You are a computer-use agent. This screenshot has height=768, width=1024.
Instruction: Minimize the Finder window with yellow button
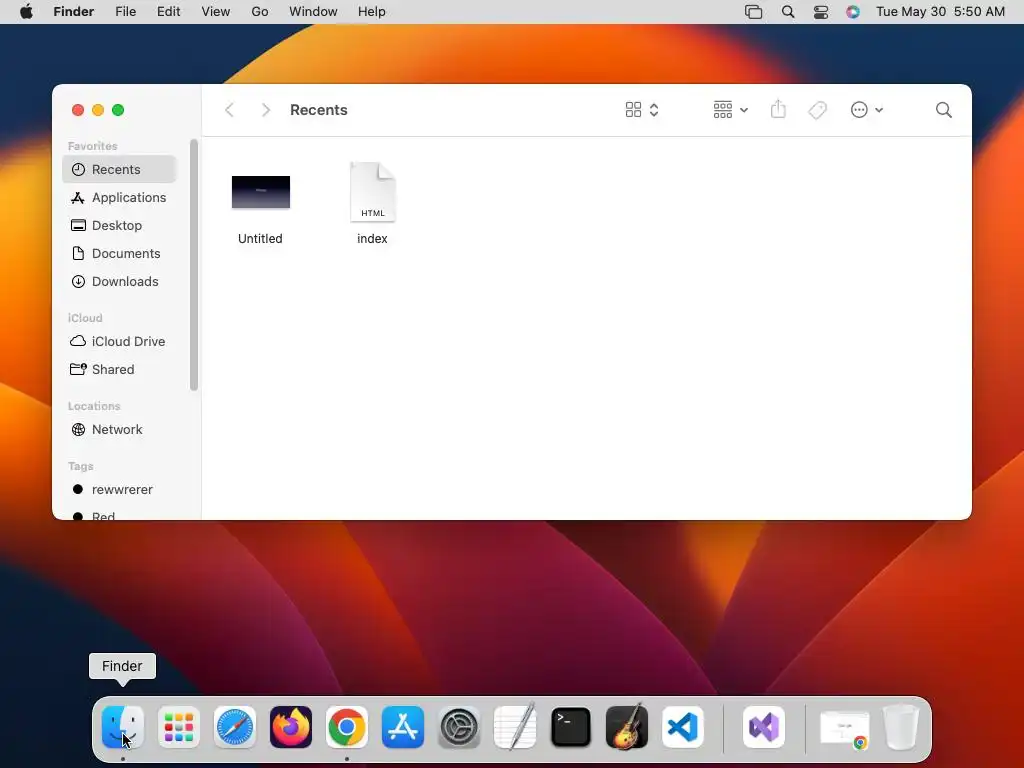pos(98,110)
